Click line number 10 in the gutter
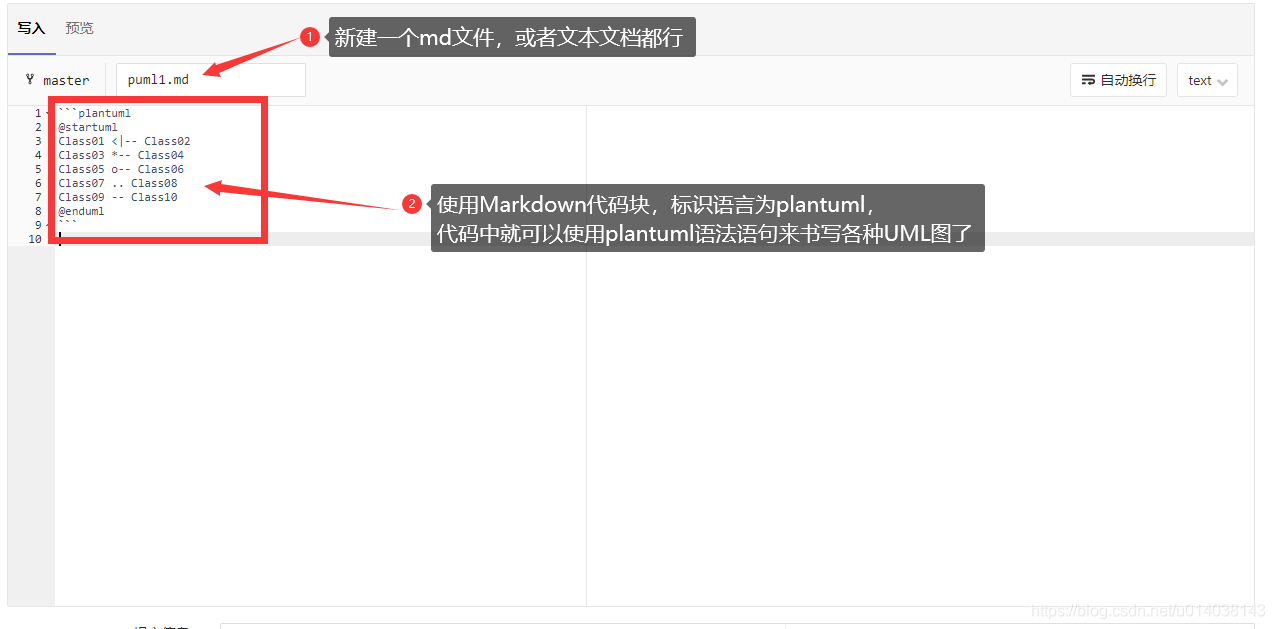This screenshot has height=629, width=1275. pyautogui.click(x=35, y=239)
